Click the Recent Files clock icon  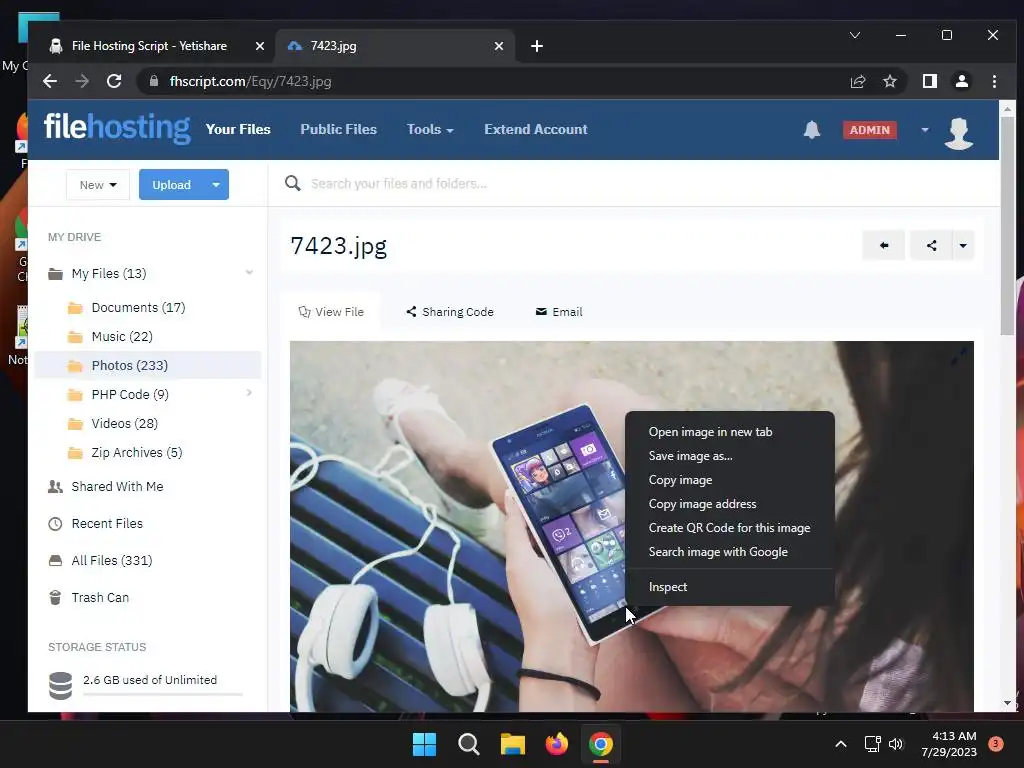click(x=56, y=524)
